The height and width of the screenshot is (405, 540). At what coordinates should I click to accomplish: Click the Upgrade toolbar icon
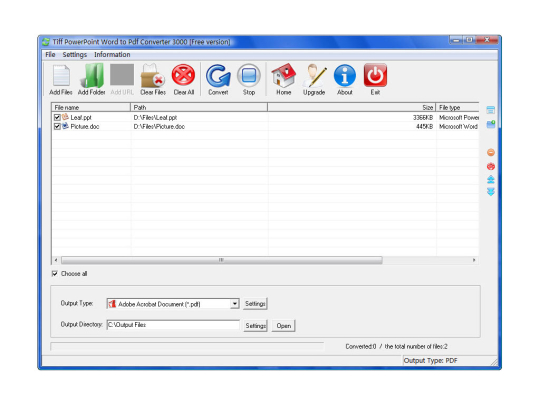pos(314,75)
